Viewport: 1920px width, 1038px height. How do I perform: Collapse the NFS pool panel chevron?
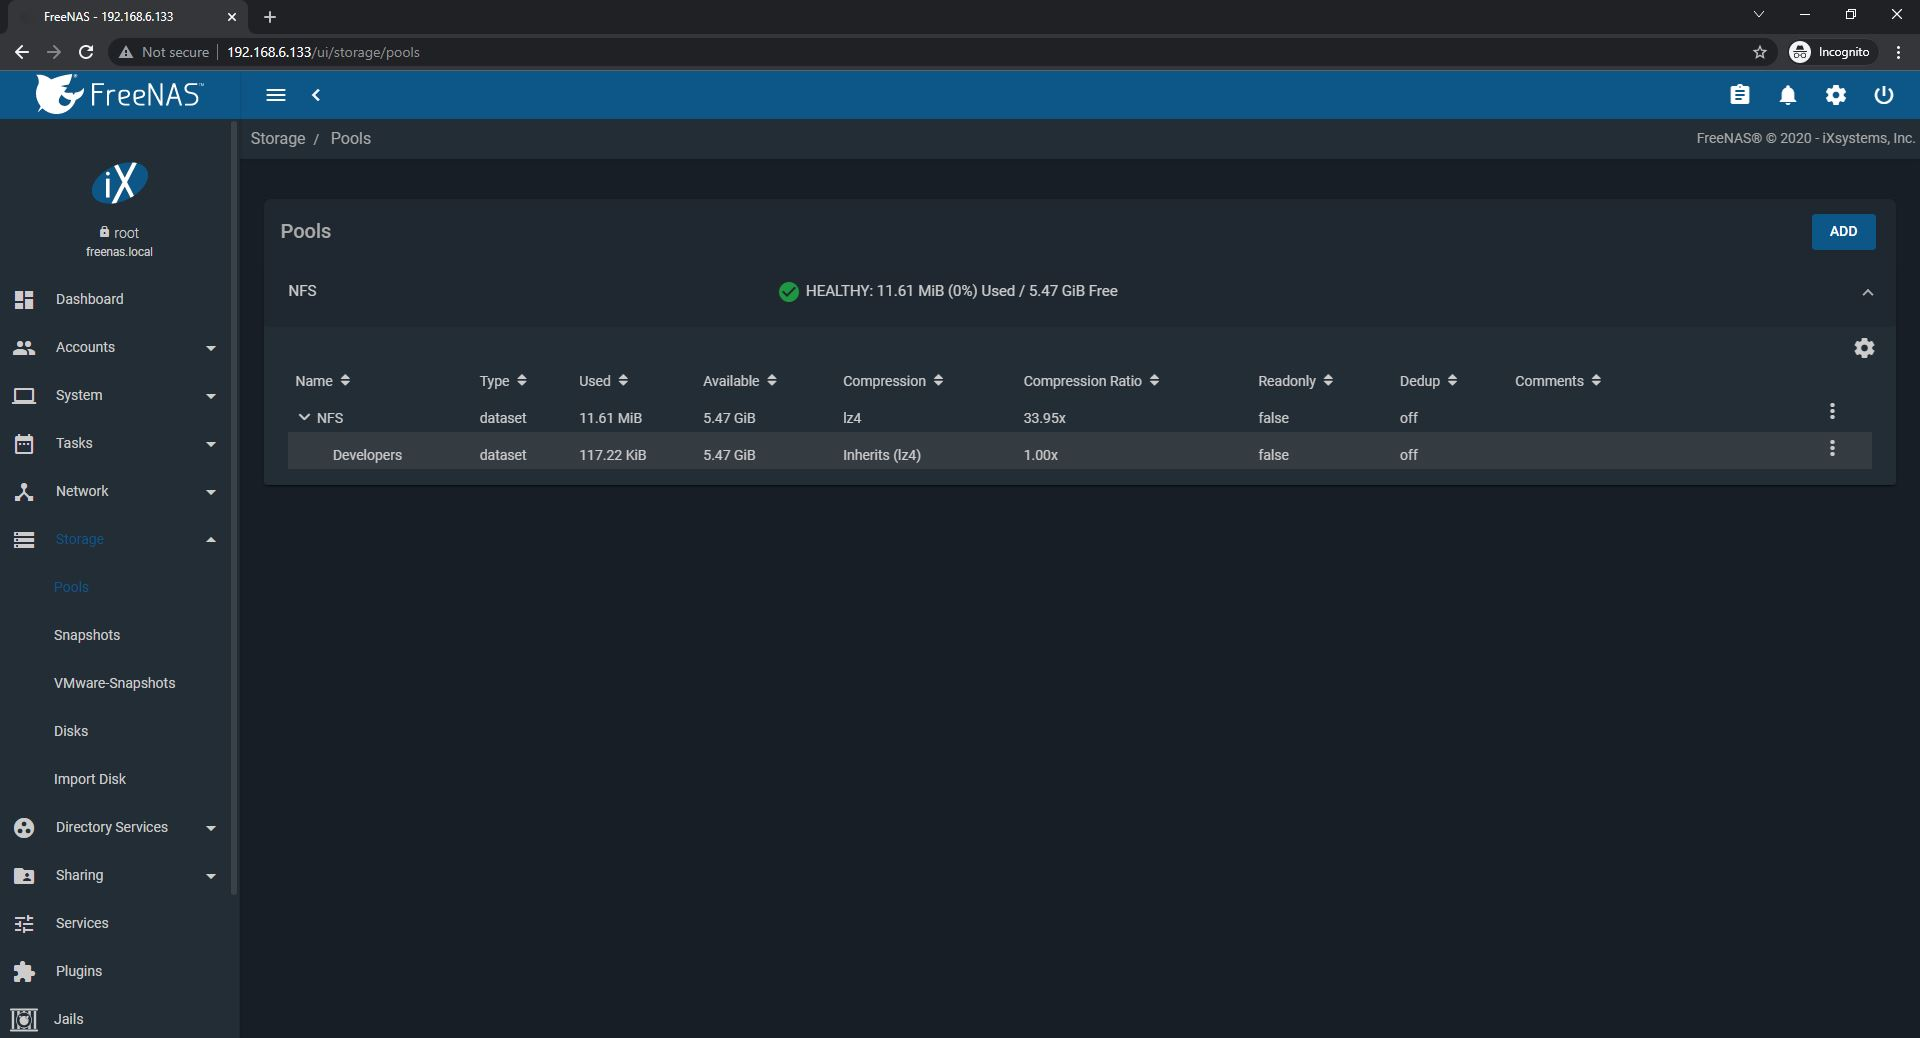(1867, 292)
